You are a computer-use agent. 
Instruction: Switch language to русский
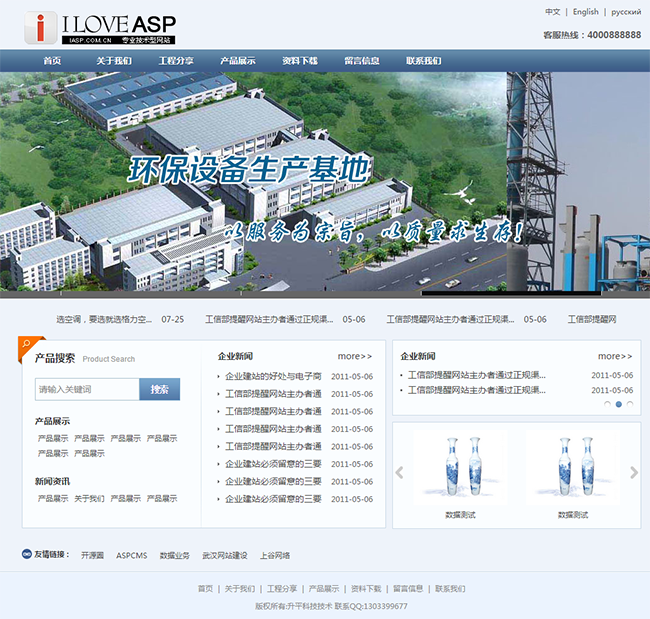coord(626,12)
